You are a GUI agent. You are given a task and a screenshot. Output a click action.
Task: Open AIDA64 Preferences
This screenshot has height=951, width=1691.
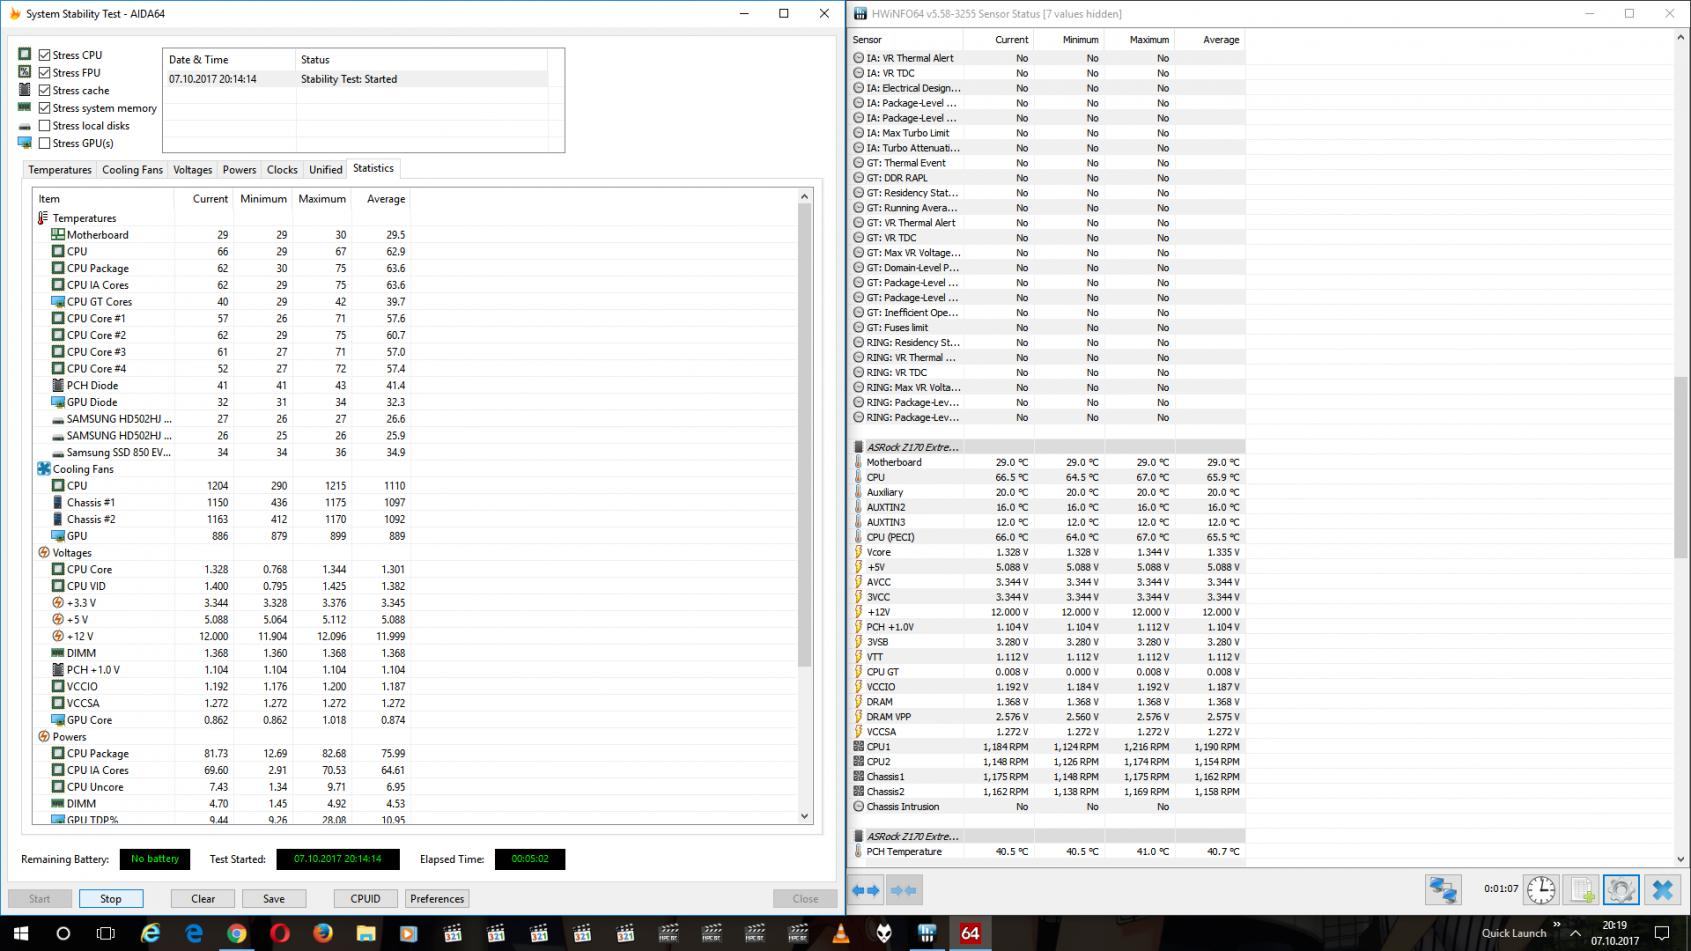tap(437, 898)
